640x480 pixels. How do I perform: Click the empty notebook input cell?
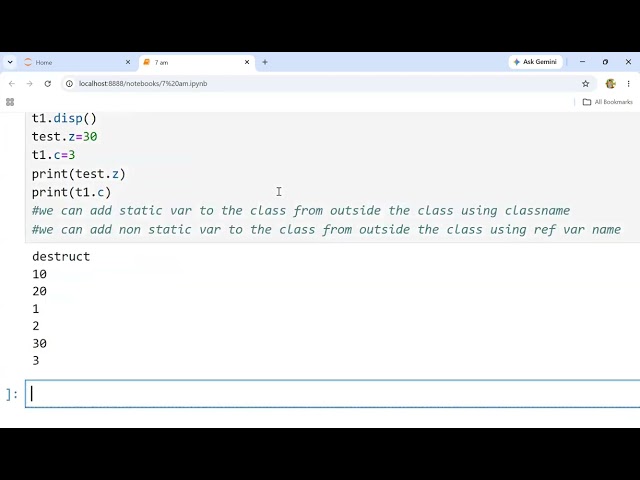[x=333, y=394]
